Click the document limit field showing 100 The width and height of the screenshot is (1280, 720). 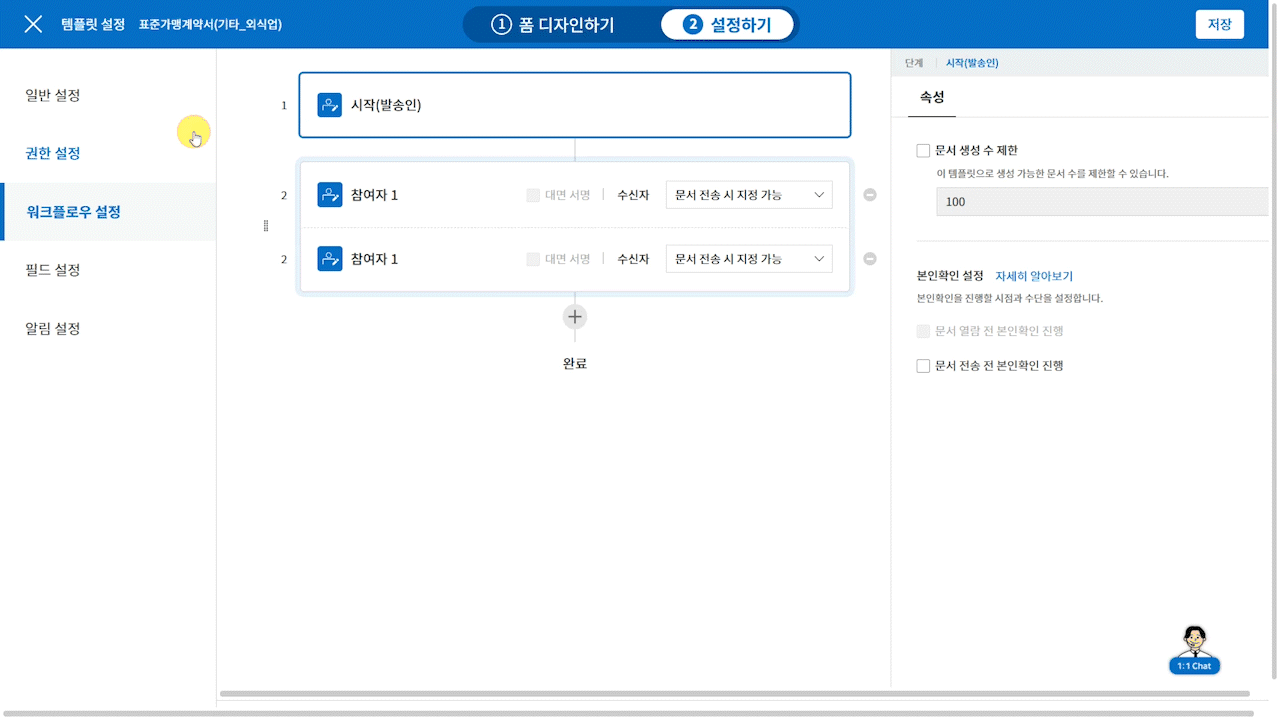coord(1100,202)
